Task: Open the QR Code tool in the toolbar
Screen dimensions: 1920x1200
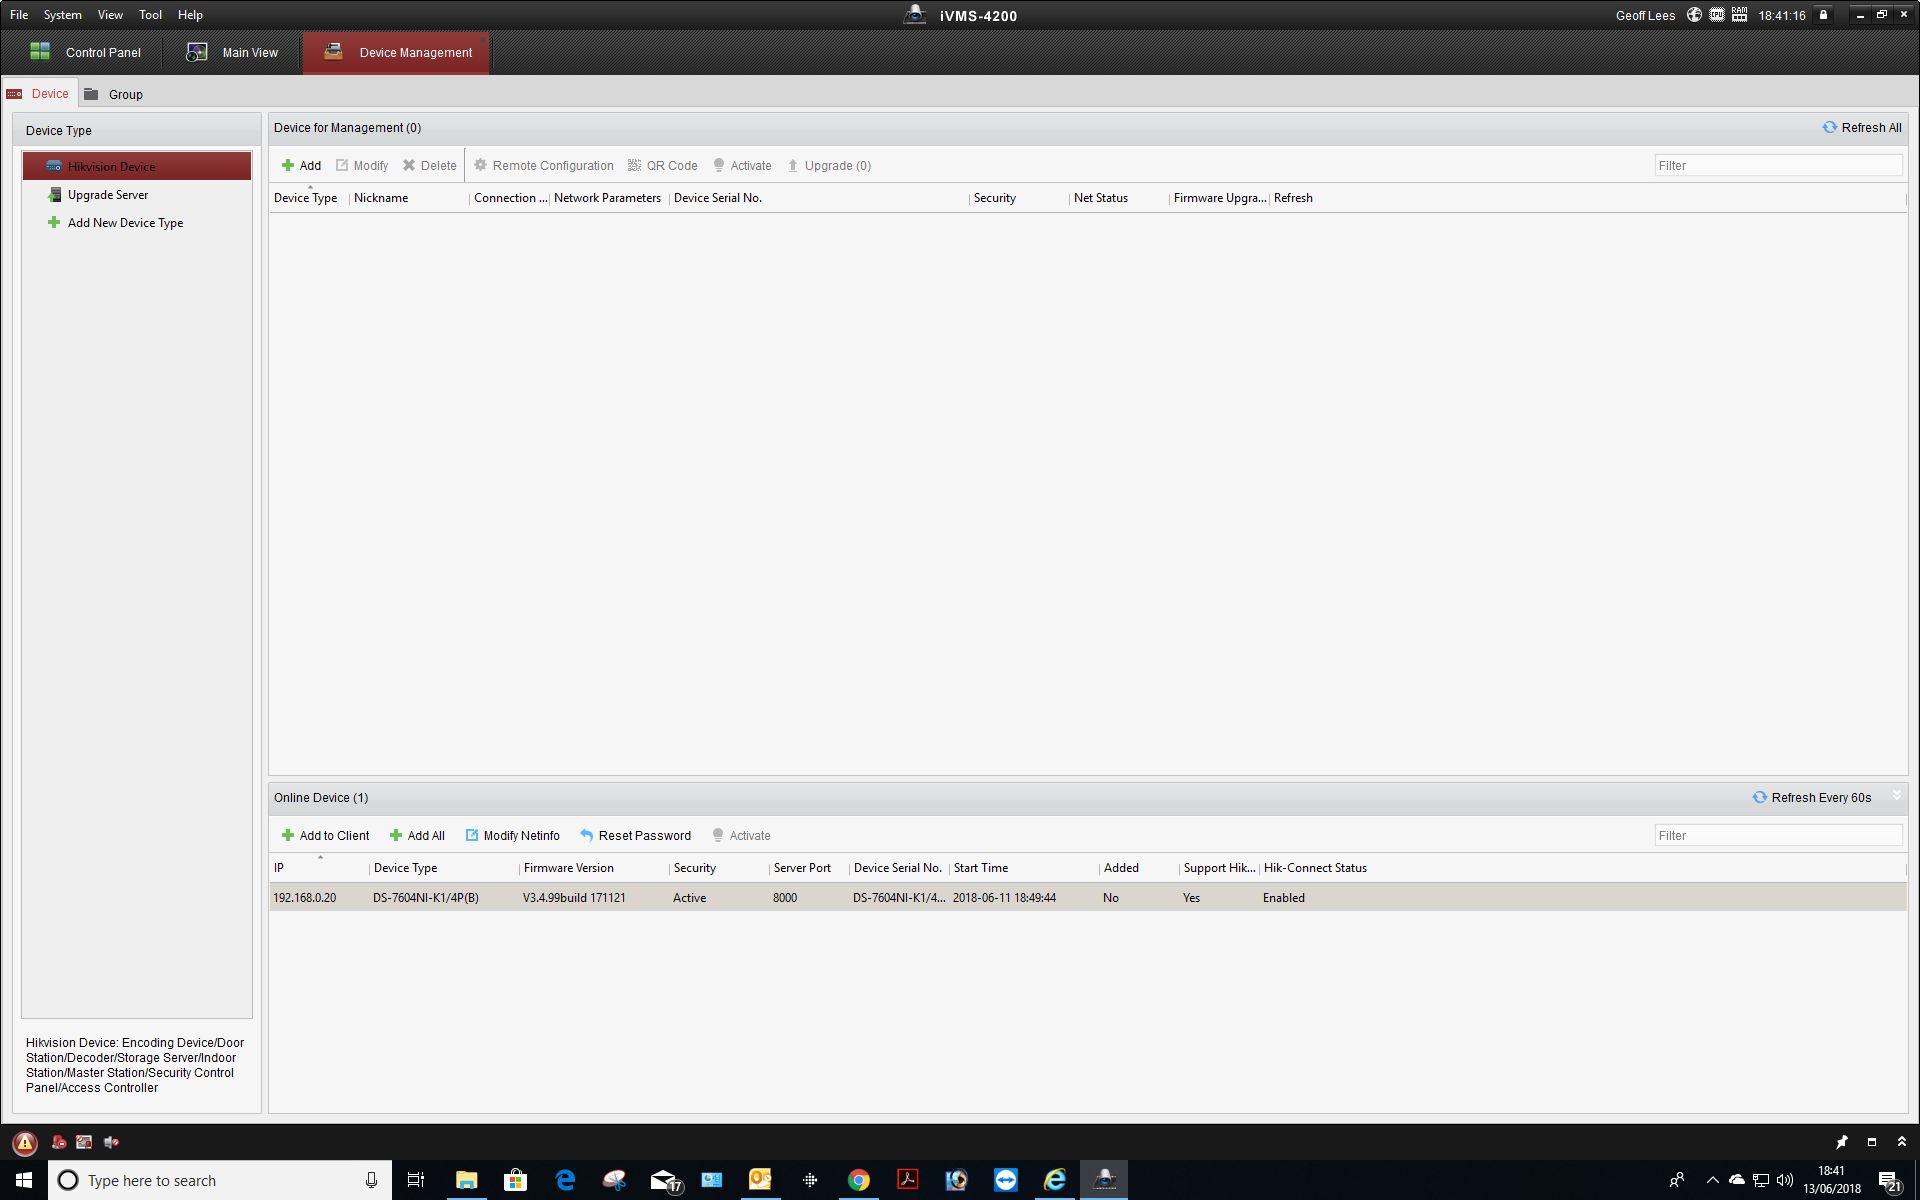Action: coord(662,165)
